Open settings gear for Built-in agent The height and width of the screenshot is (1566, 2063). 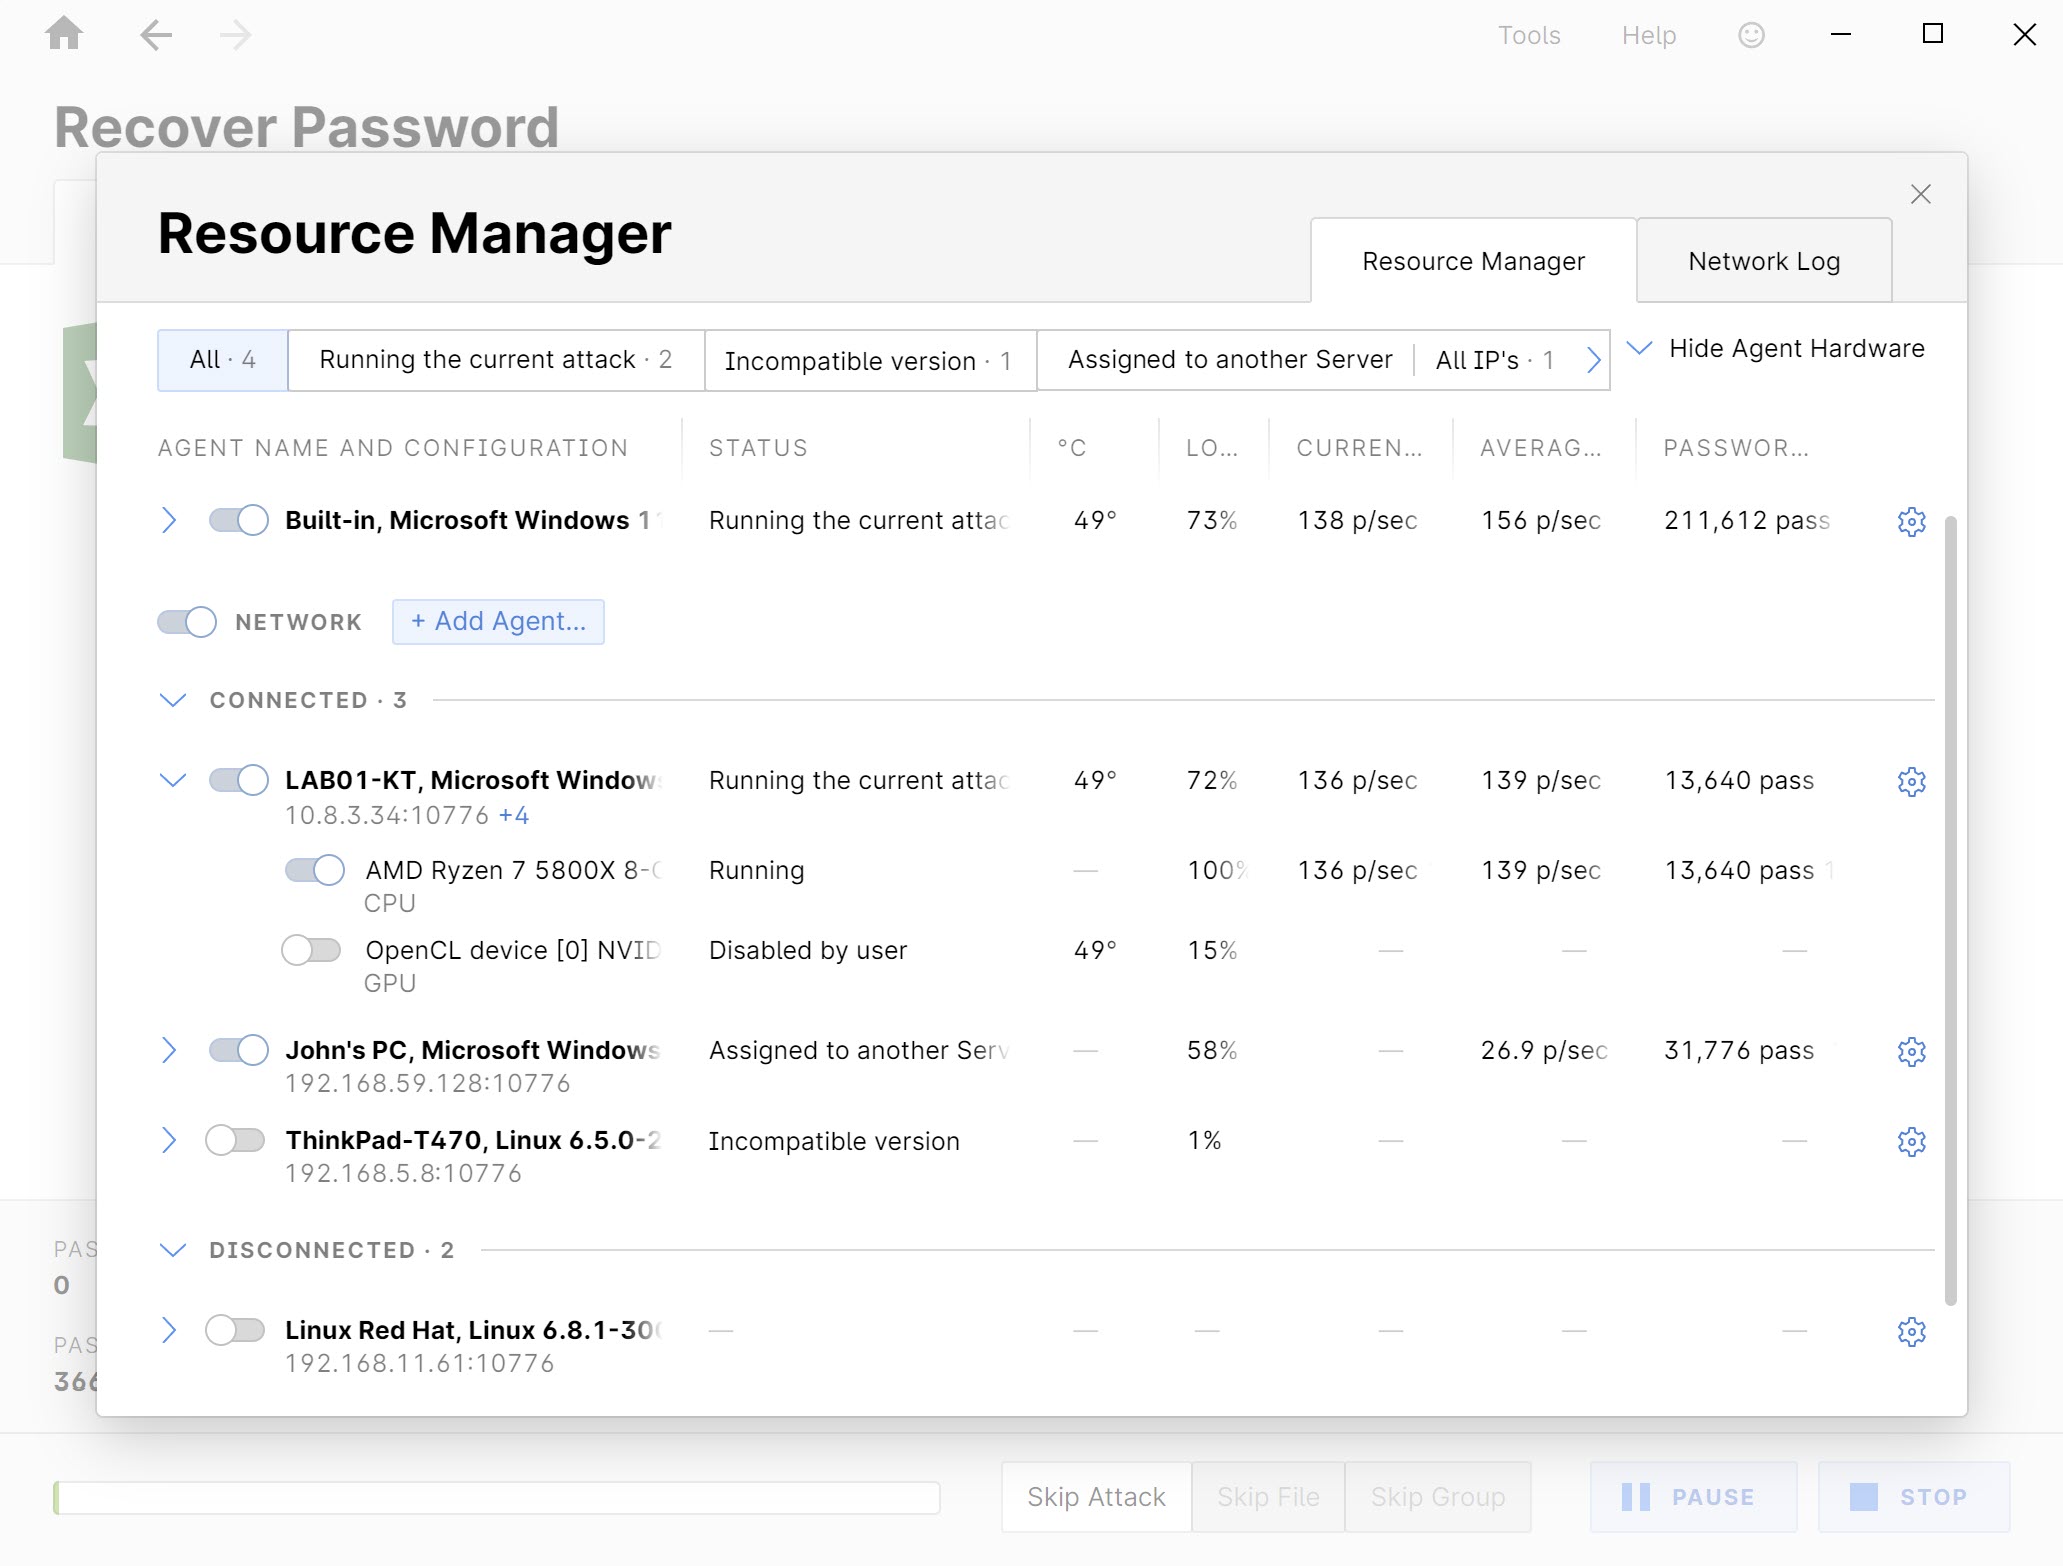coord(1911,521)
